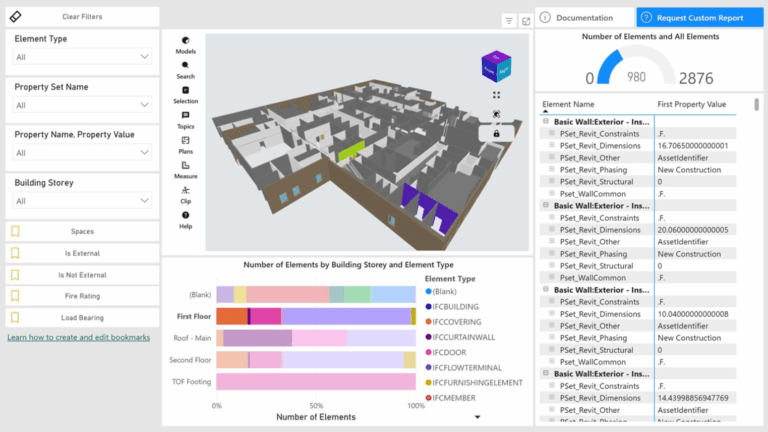Open the Search tool in viewer

point(185,69)
